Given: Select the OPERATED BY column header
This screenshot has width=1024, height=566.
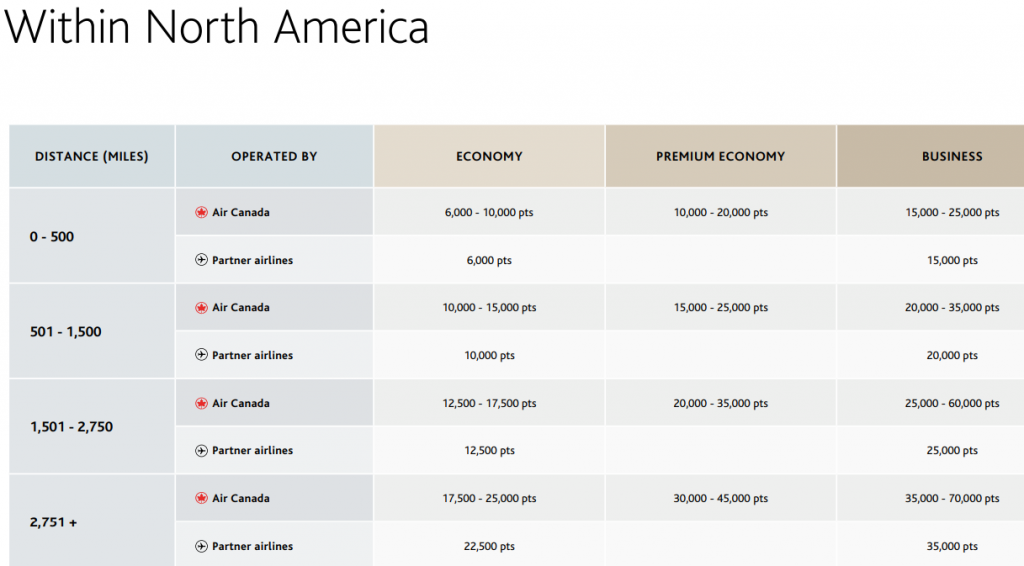Looking at the screenshot, I should (x=274, y=156).
